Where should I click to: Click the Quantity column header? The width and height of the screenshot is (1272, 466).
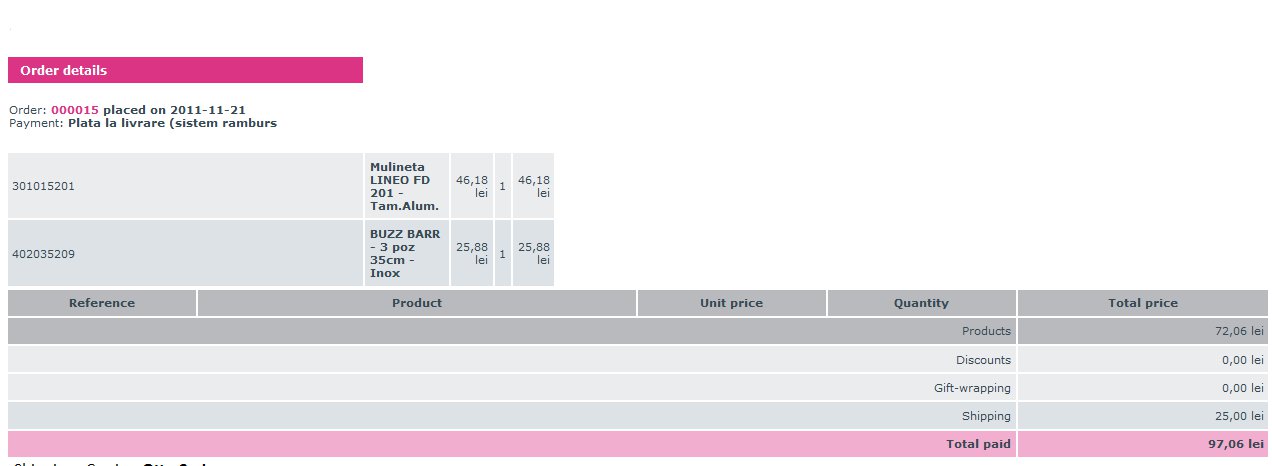click(x=922, y=303)
